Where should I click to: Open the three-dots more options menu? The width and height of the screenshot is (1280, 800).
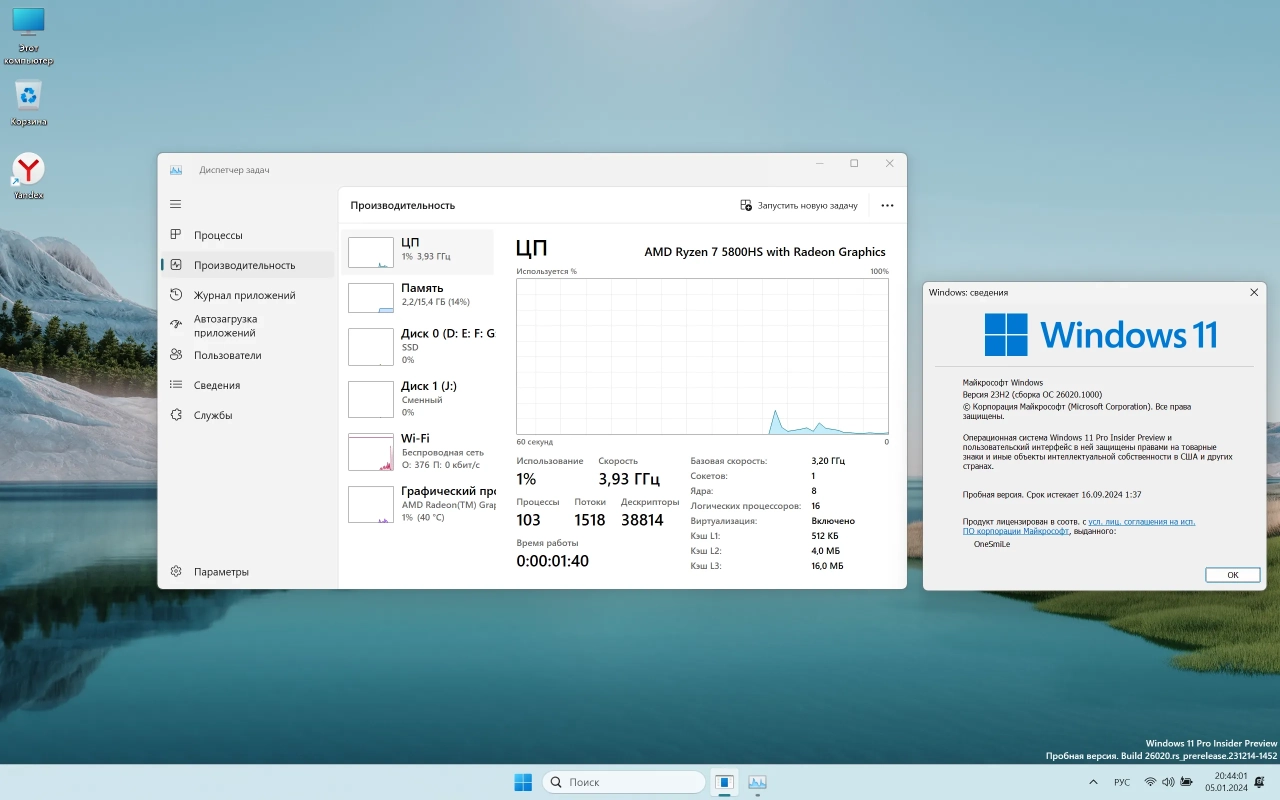click(887, 205)
